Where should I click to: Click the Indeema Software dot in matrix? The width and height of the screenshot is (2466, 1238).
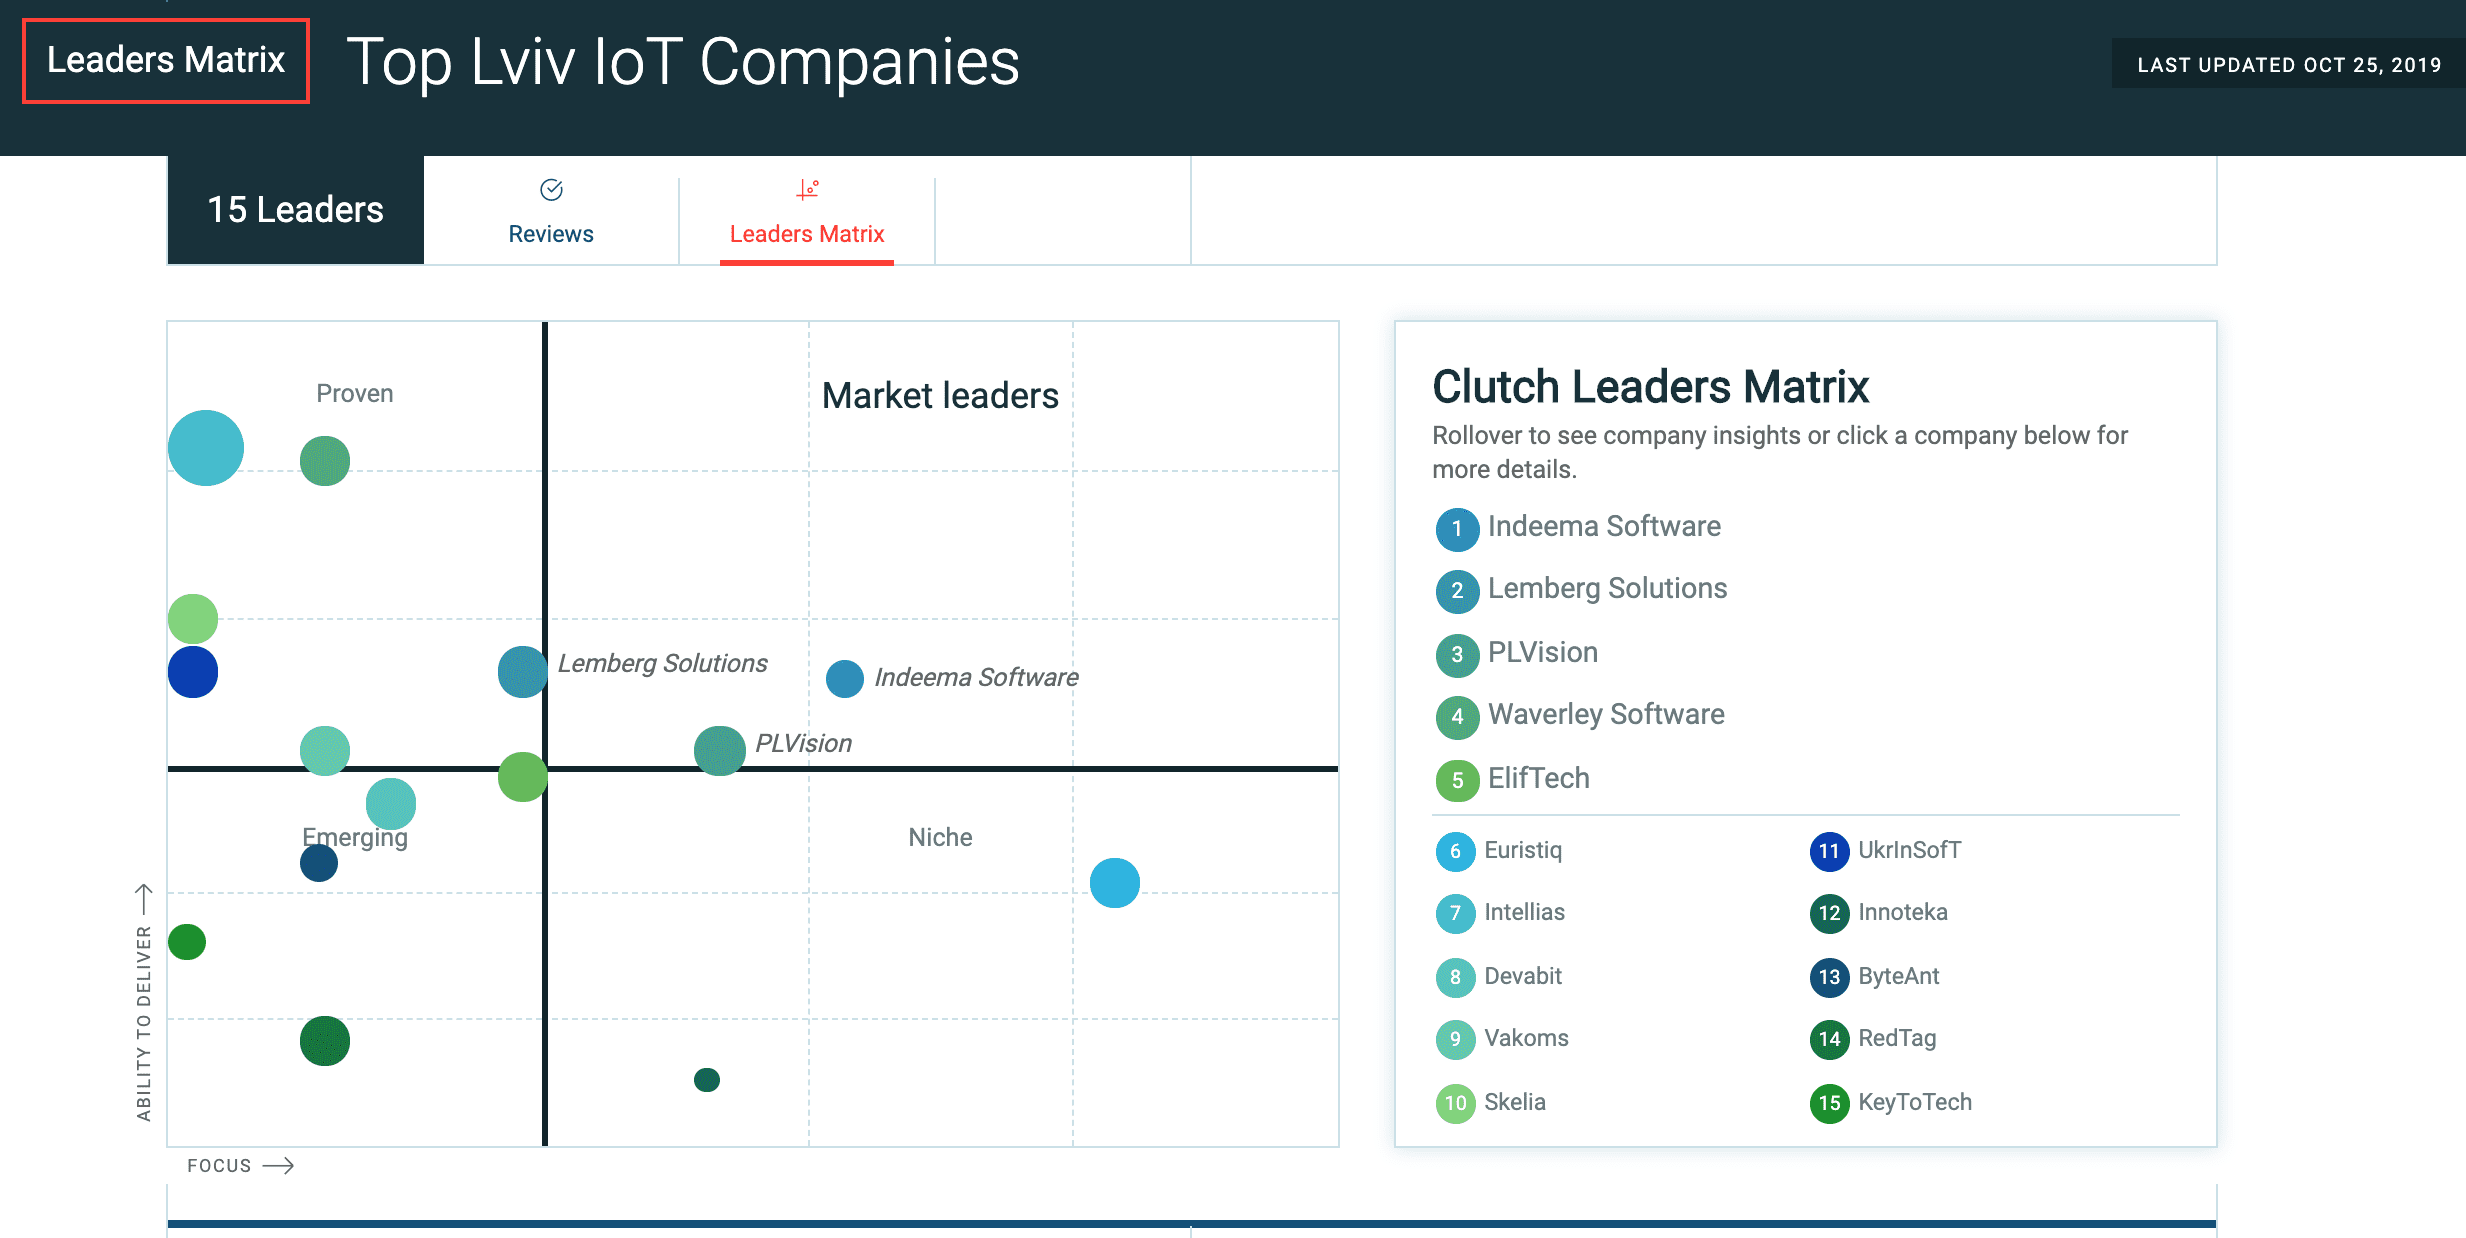tap(845, 679)
